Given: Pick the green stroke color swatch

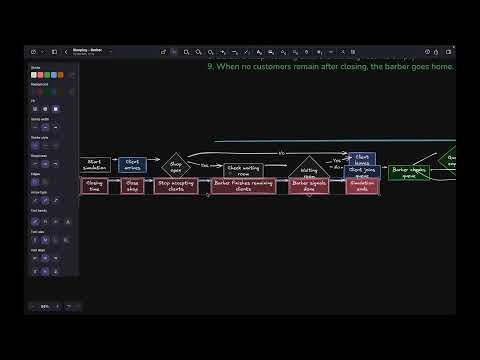Looking at the screenshot, I should [47, 75].
